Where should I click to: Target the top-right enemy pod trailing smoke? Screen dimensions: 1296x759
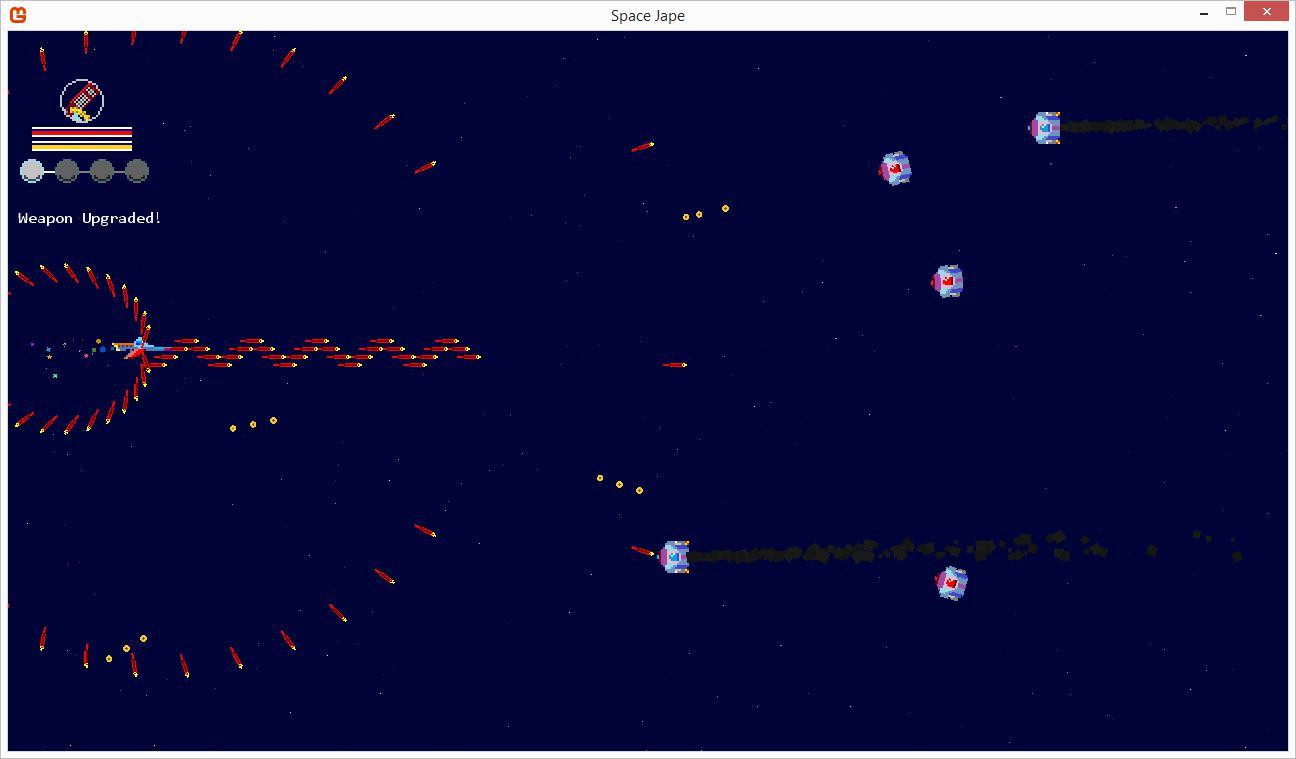pos(1046,128)
